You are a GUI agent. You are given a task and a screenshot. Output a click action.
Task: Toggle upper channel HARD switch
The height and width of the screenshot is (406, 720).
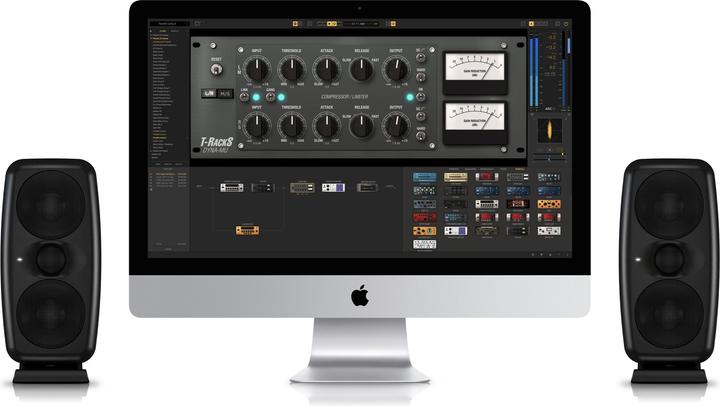click(x=420, y=77)
